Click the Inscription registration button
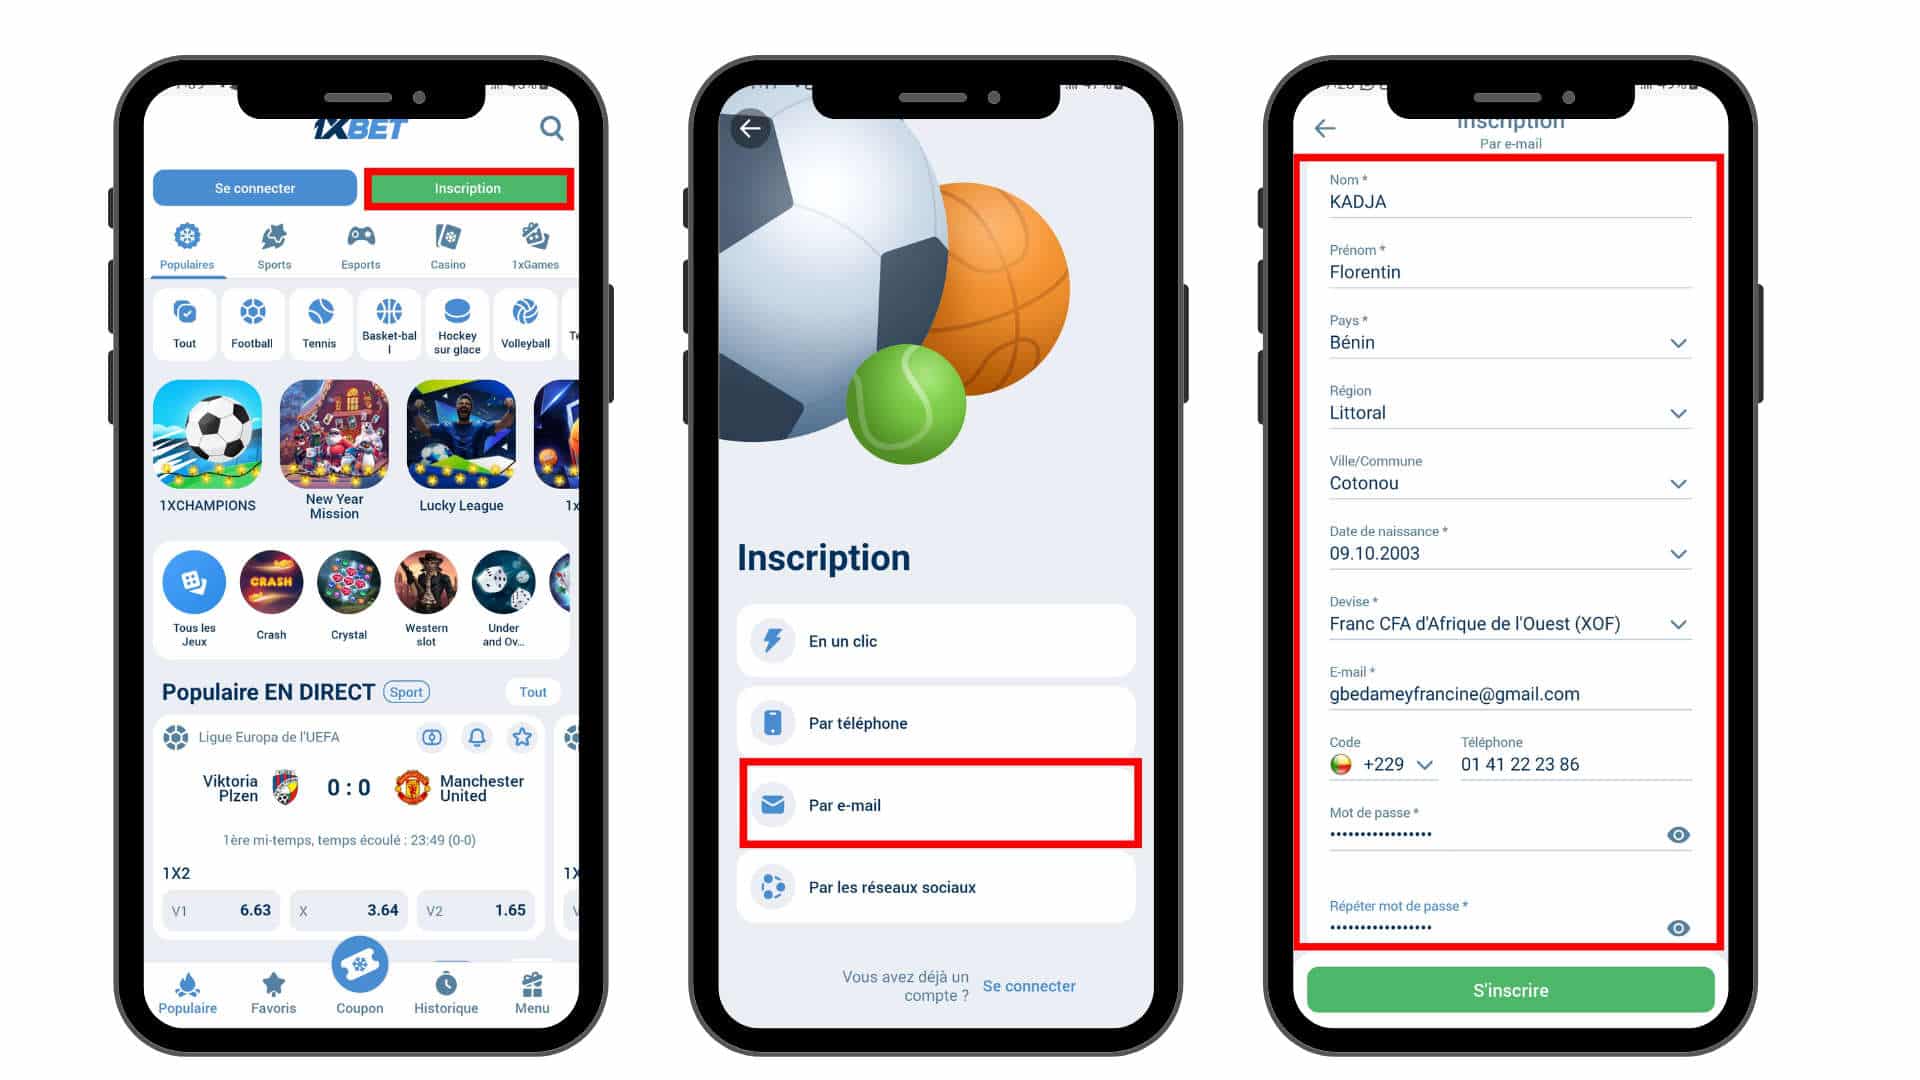1920x1080 pixels. pyautogui.click(x=467, y=187)
